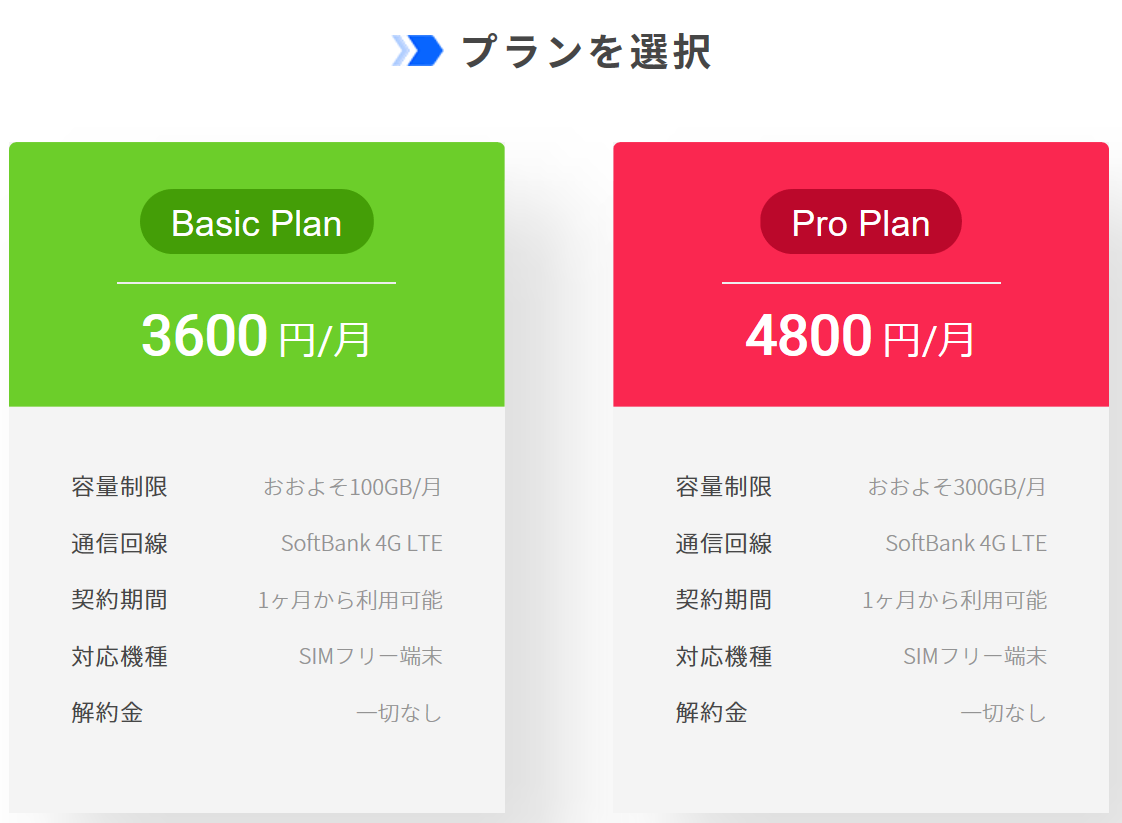
Task: Click Pro Plan's 対応機種 label
Action: (724, 657)
